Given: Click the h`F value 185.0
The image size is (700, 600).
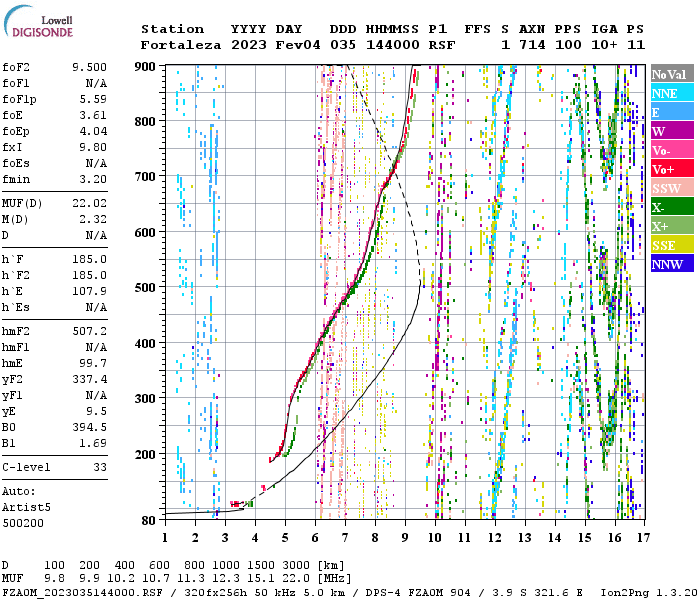Looking at the screenshot, I should 89,259.
